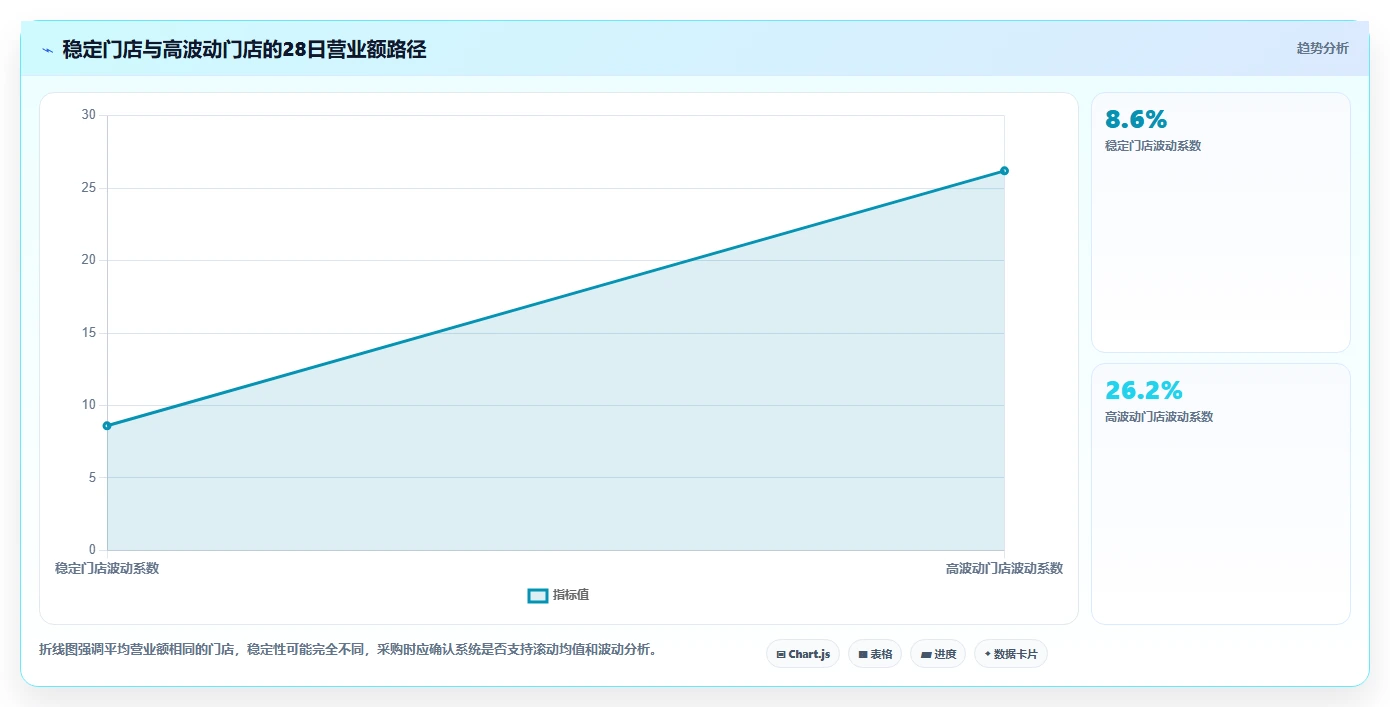Click the icon inside the Chart.js tag

pos(781,655)
